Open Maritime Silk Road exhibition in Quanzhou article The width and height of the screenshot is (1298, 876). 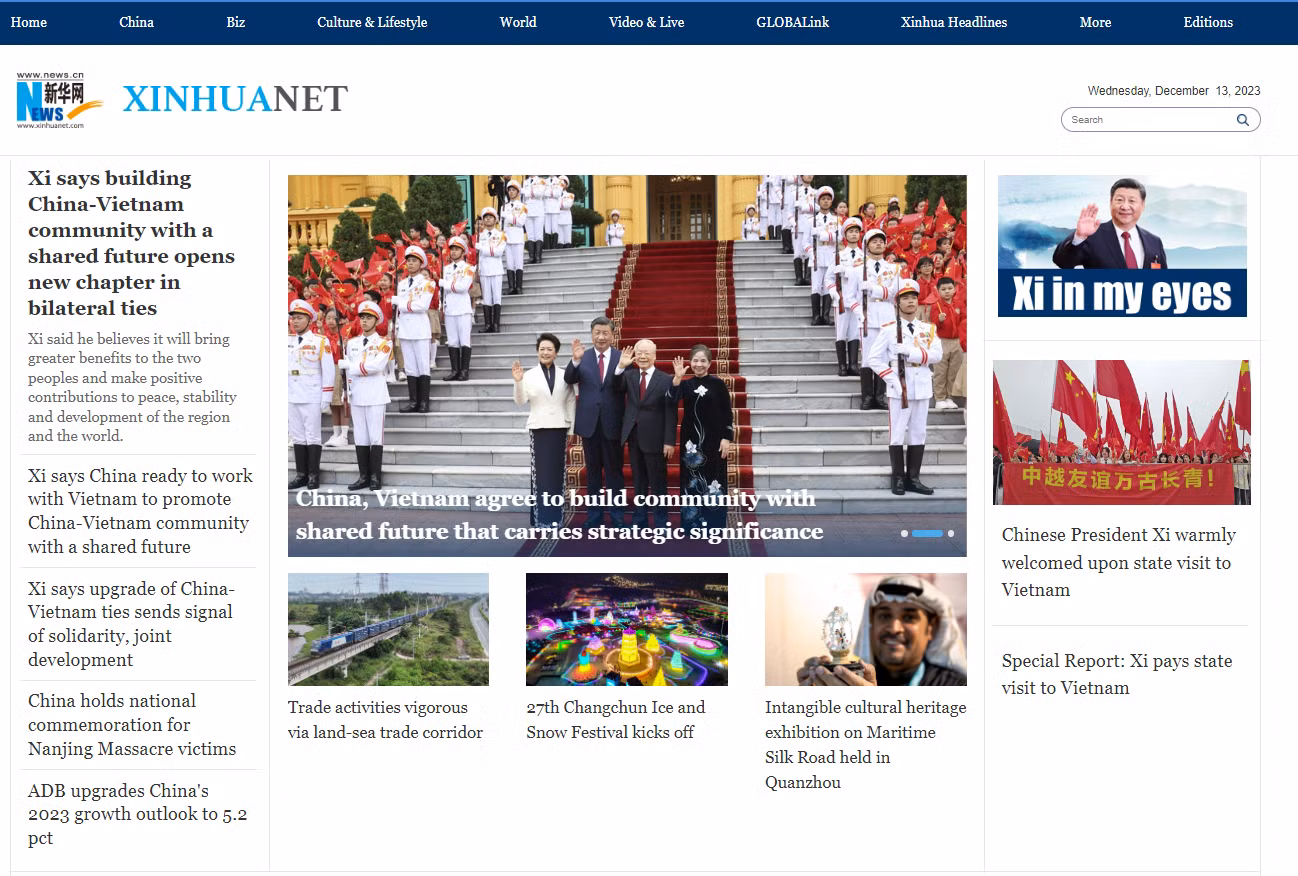click(866, 745)
